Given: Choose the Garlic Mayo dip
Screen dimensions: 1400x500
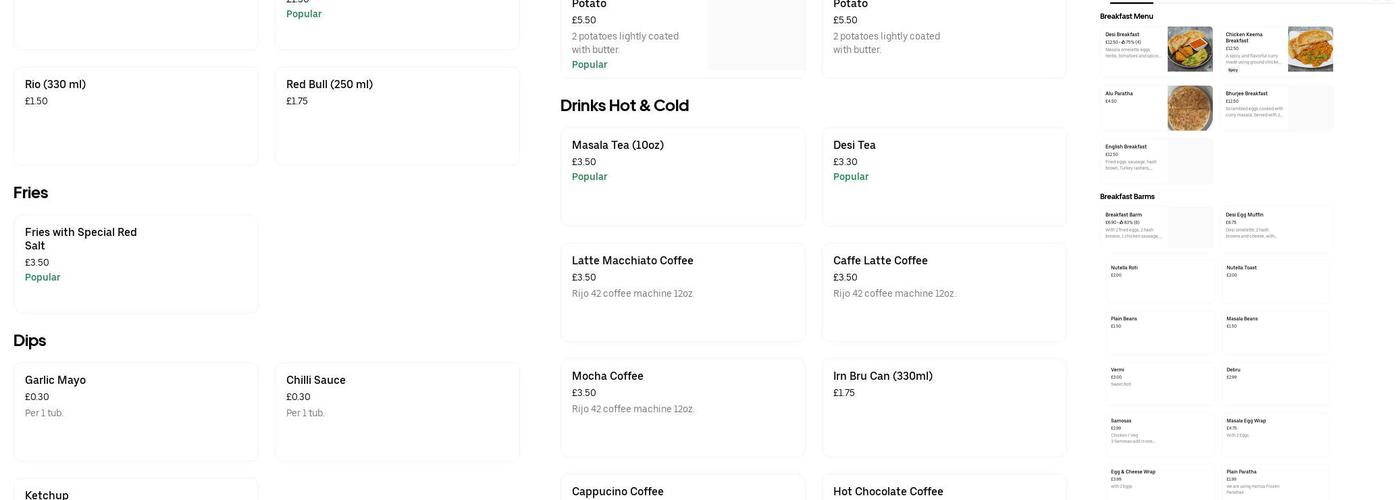Looking at the screenshot, I should (136, 411).
